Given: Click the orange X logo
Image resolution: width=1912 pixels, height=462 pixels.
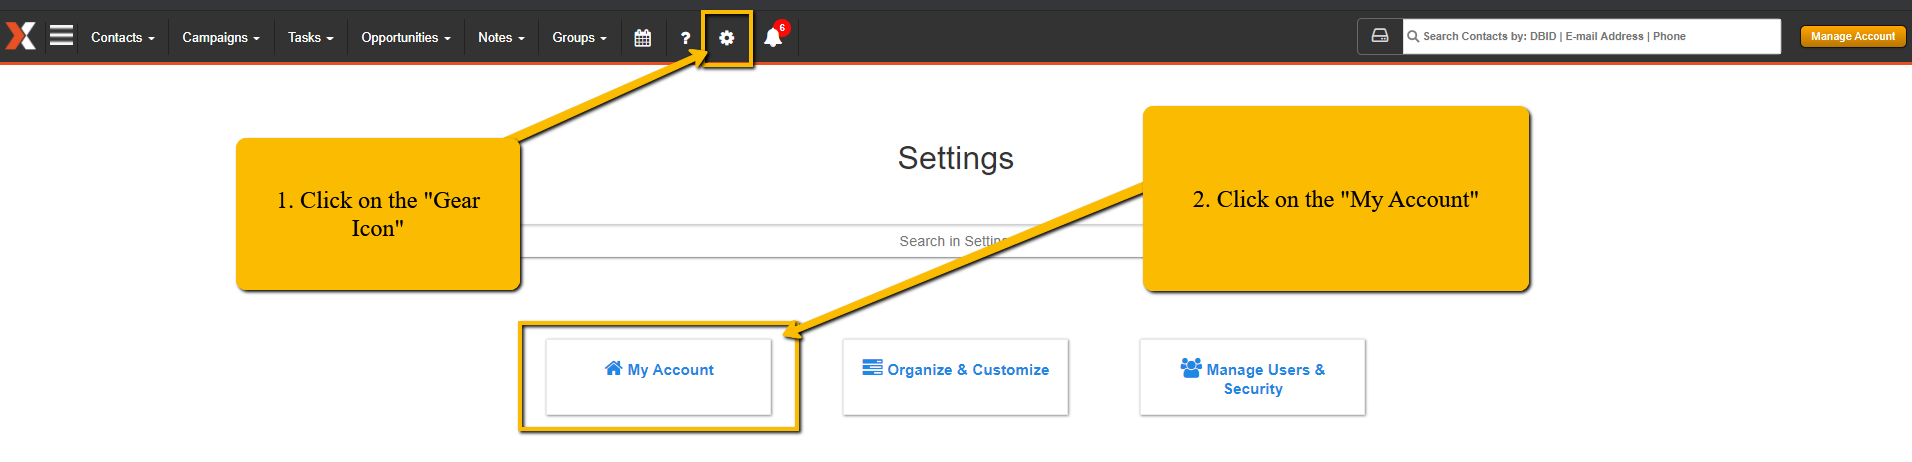Looking at the screenshot, I should pos(20,36).
